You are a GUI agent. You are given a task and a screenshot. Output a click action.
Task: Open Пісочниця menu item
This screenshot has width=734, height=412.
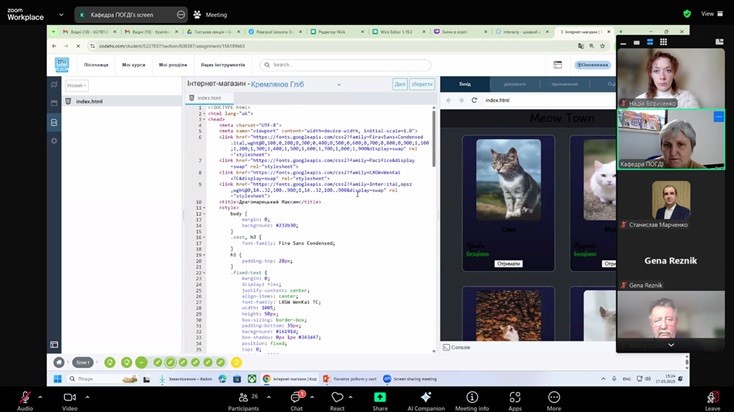pos(96,65)
